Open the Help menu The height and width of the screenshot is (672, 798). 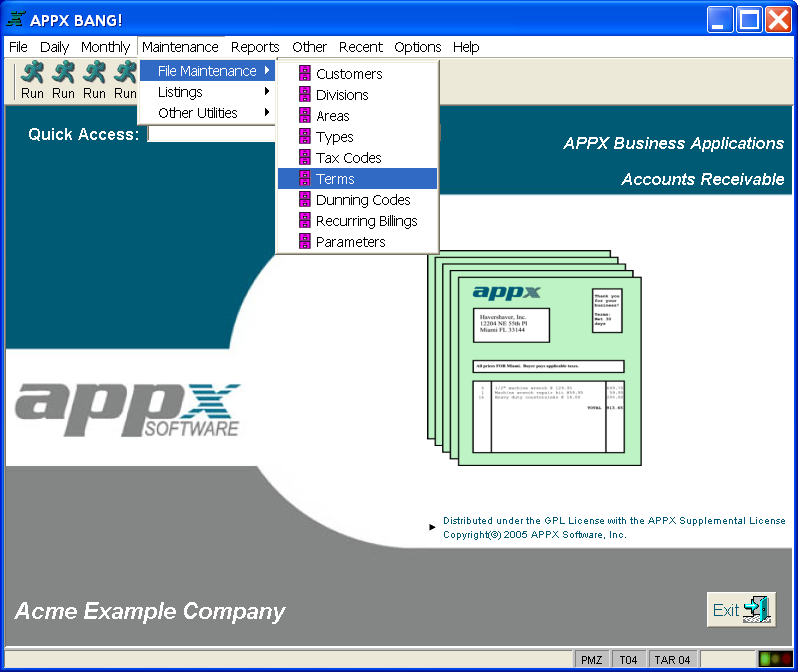466,47
